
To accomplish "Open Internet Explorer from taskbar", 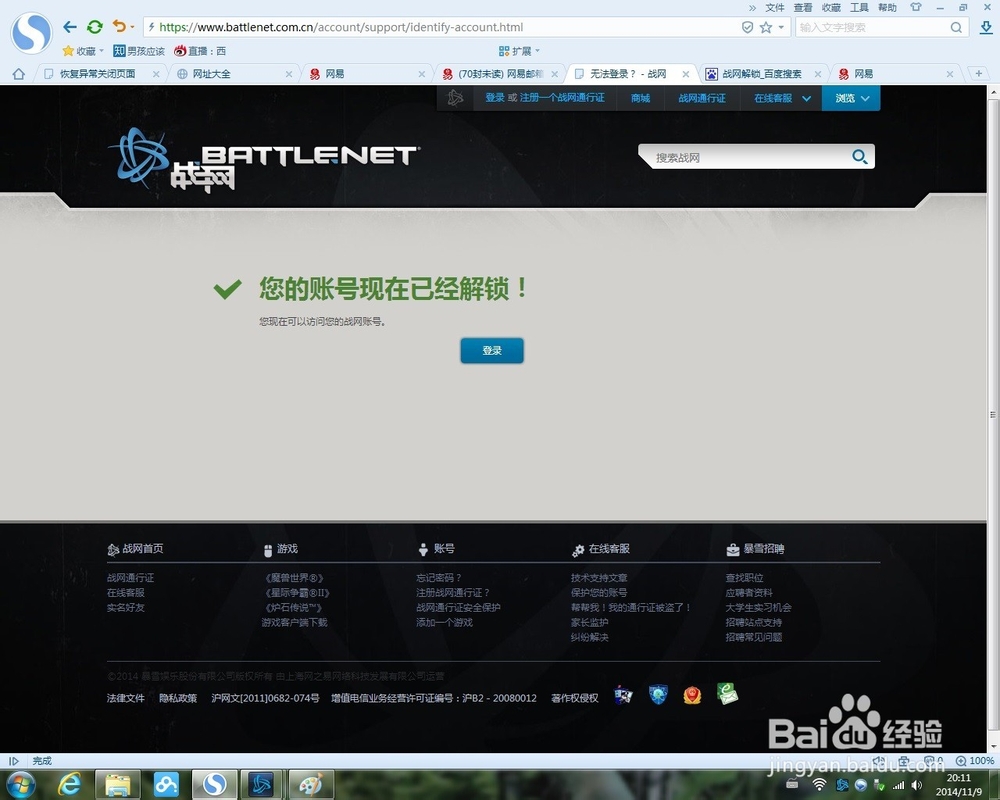I will (x=69, y=785).
